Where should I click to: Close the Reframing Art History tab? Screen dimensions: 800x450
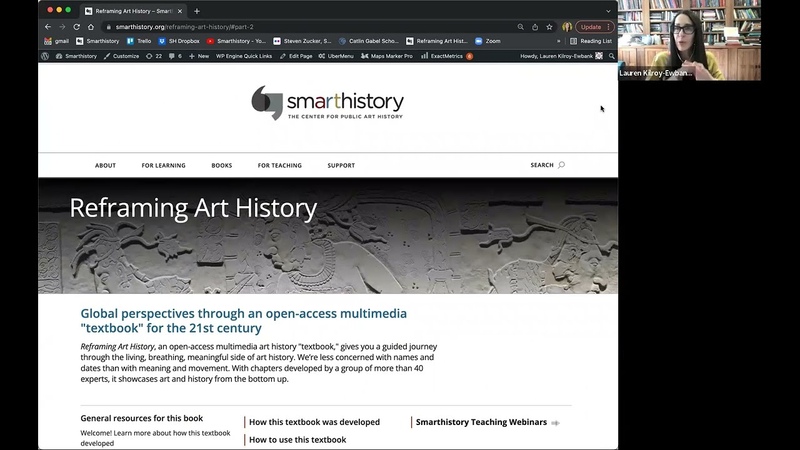coord(180,11)
